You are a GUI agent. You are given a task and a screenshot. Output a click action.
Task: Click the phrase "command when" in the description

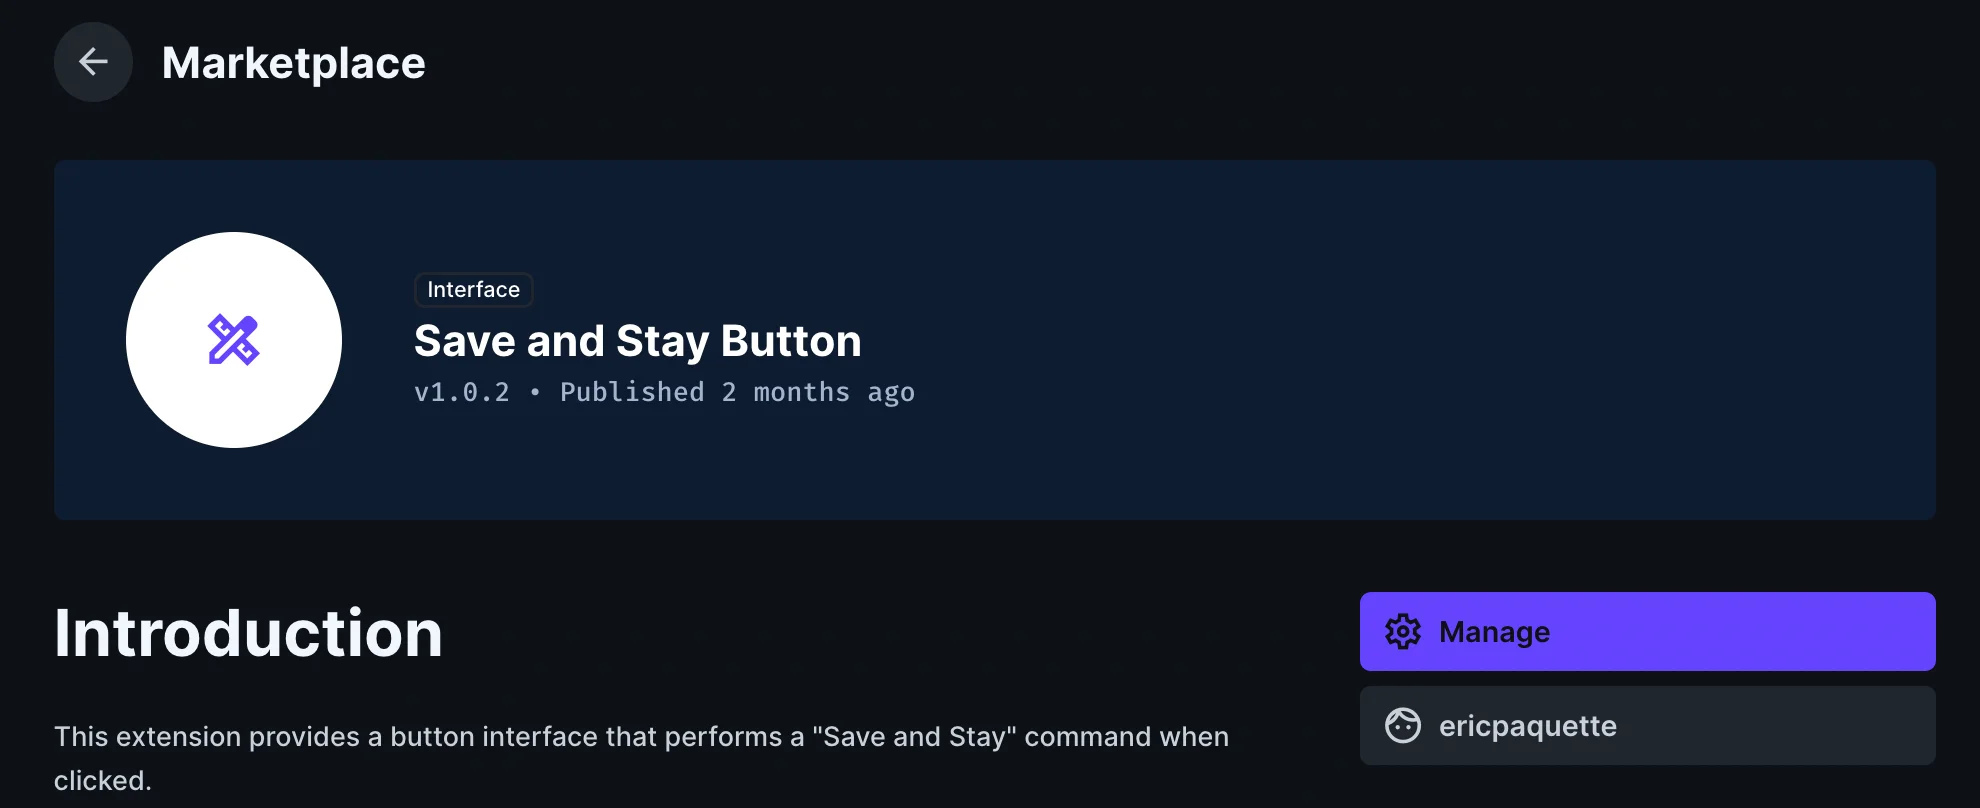click(1126, 737)
